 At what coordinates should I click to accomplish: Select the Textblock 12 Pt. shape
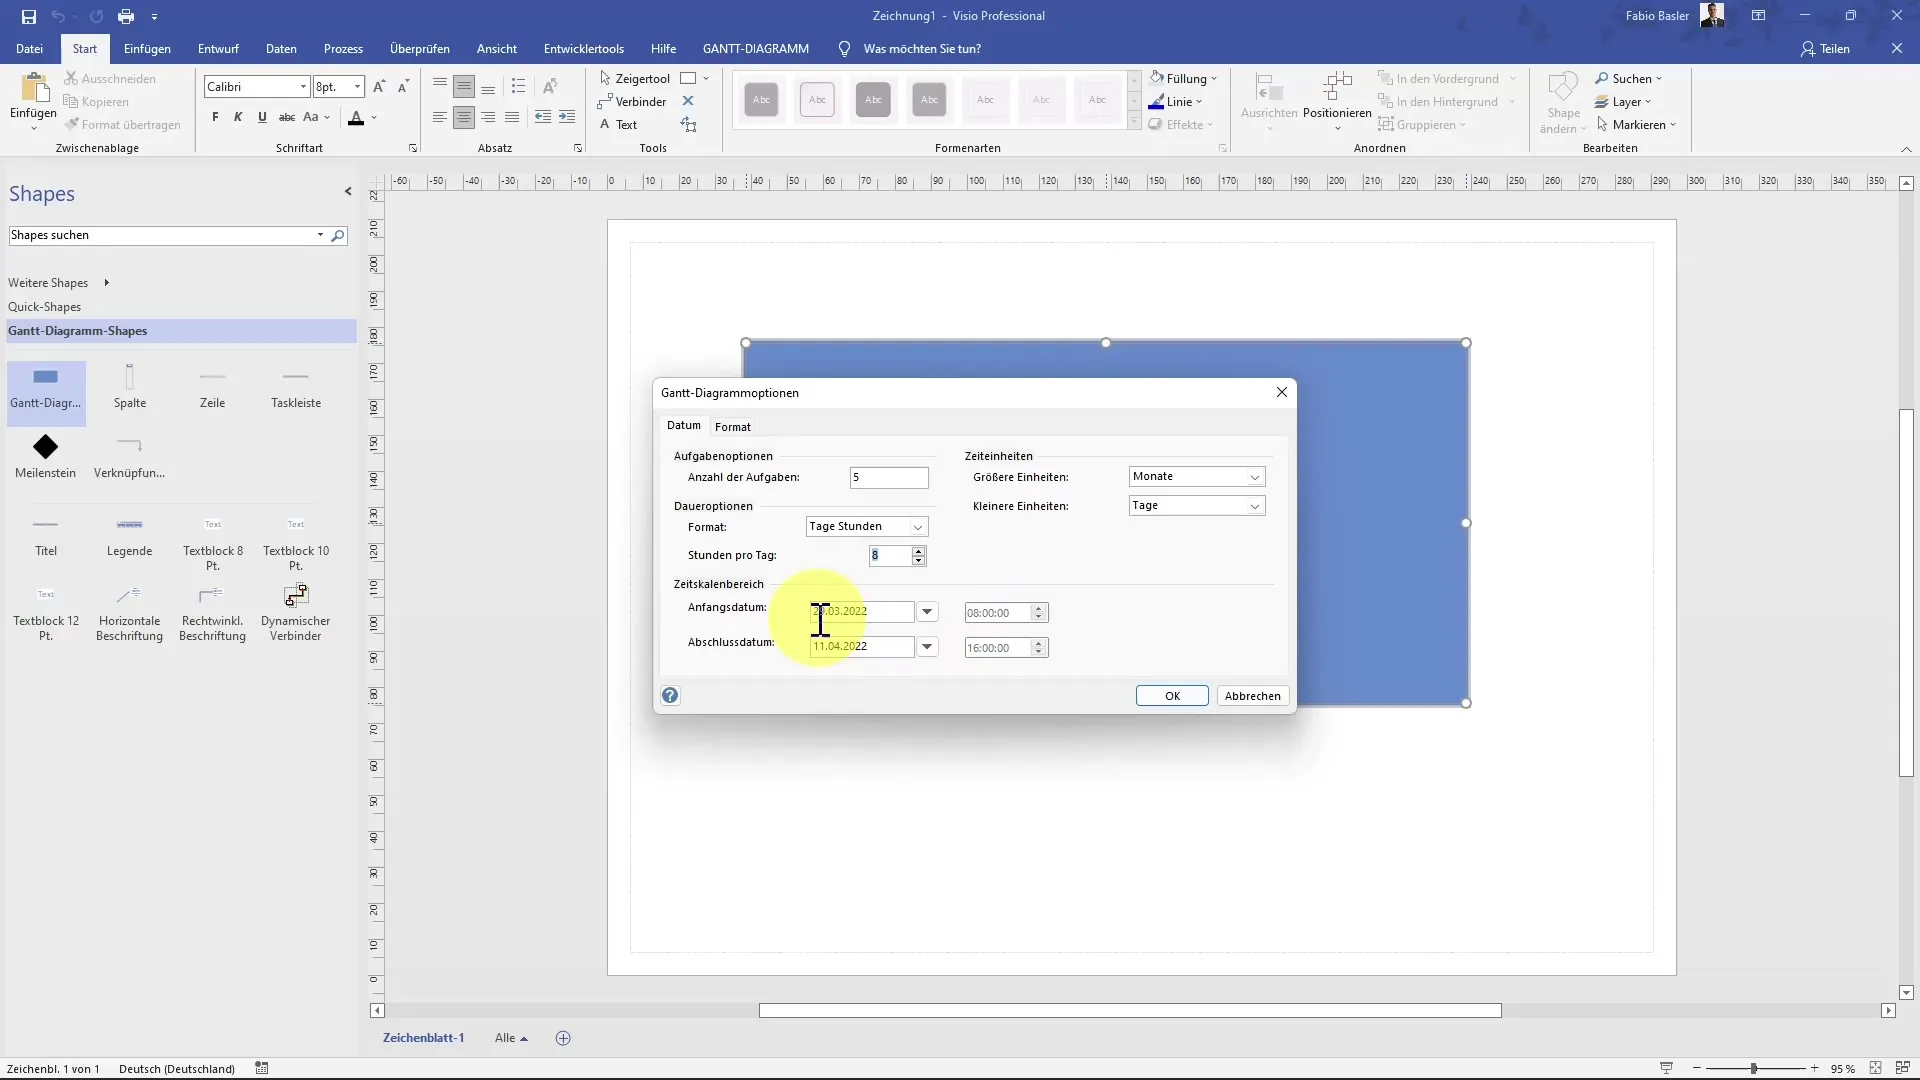[x=46, y=613]
